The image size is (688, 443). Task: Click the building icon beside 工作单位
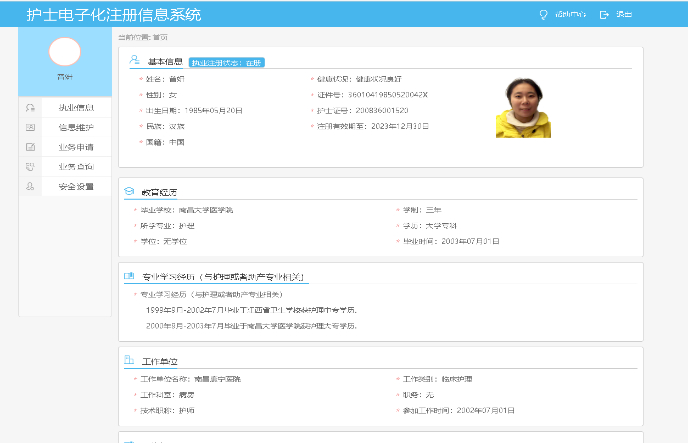click(129, 360)
